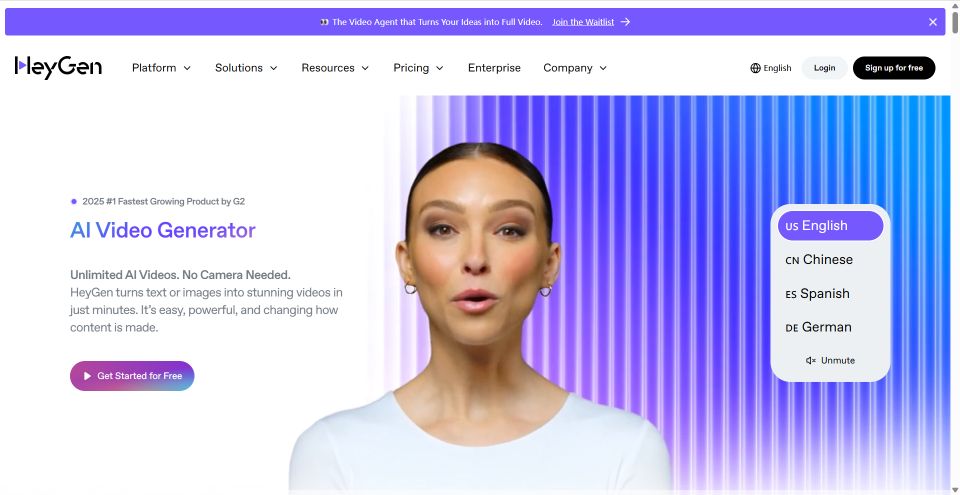Image resolution: width=960 pixels, height=495 pixels.
Task: Open the Resources dropdown chevron
Action: pyautogui.click(x=365, y=68)
